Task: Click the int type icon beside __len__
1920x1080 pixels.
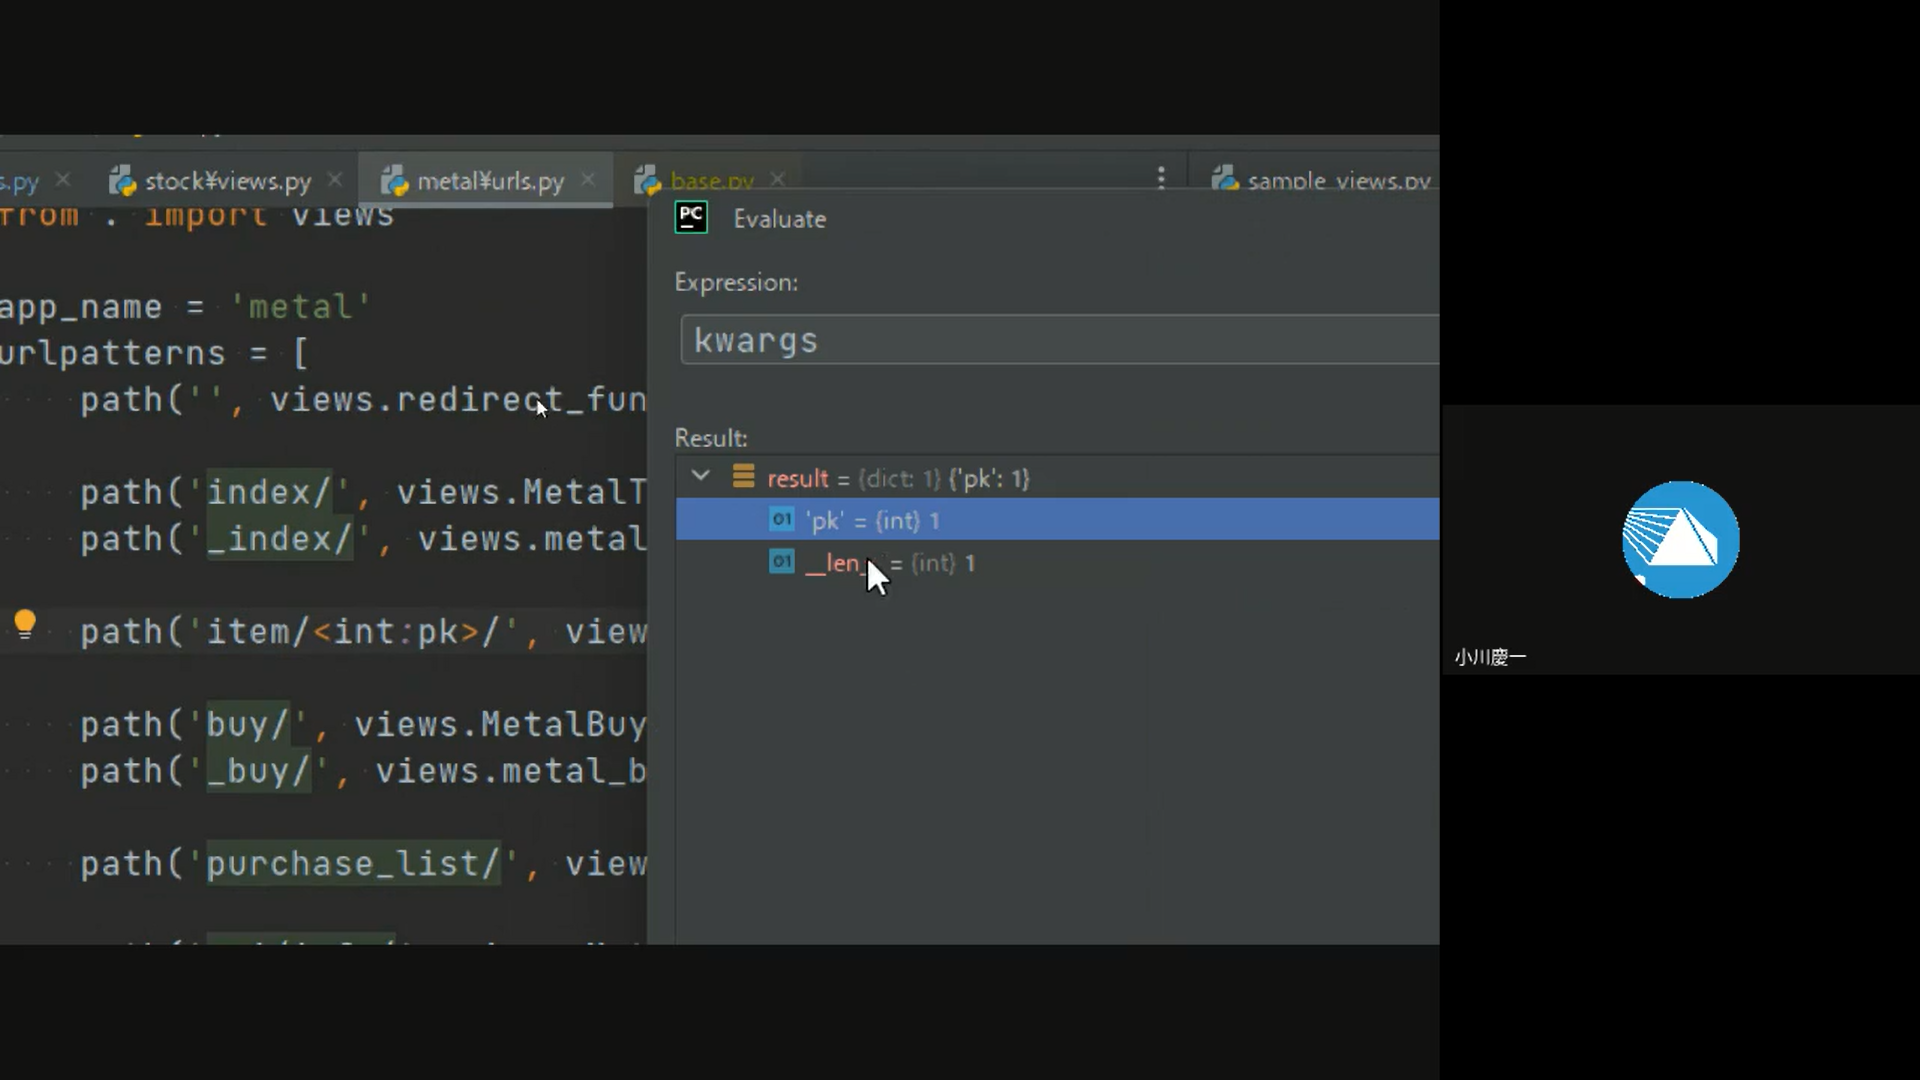Action: point(781,562)
